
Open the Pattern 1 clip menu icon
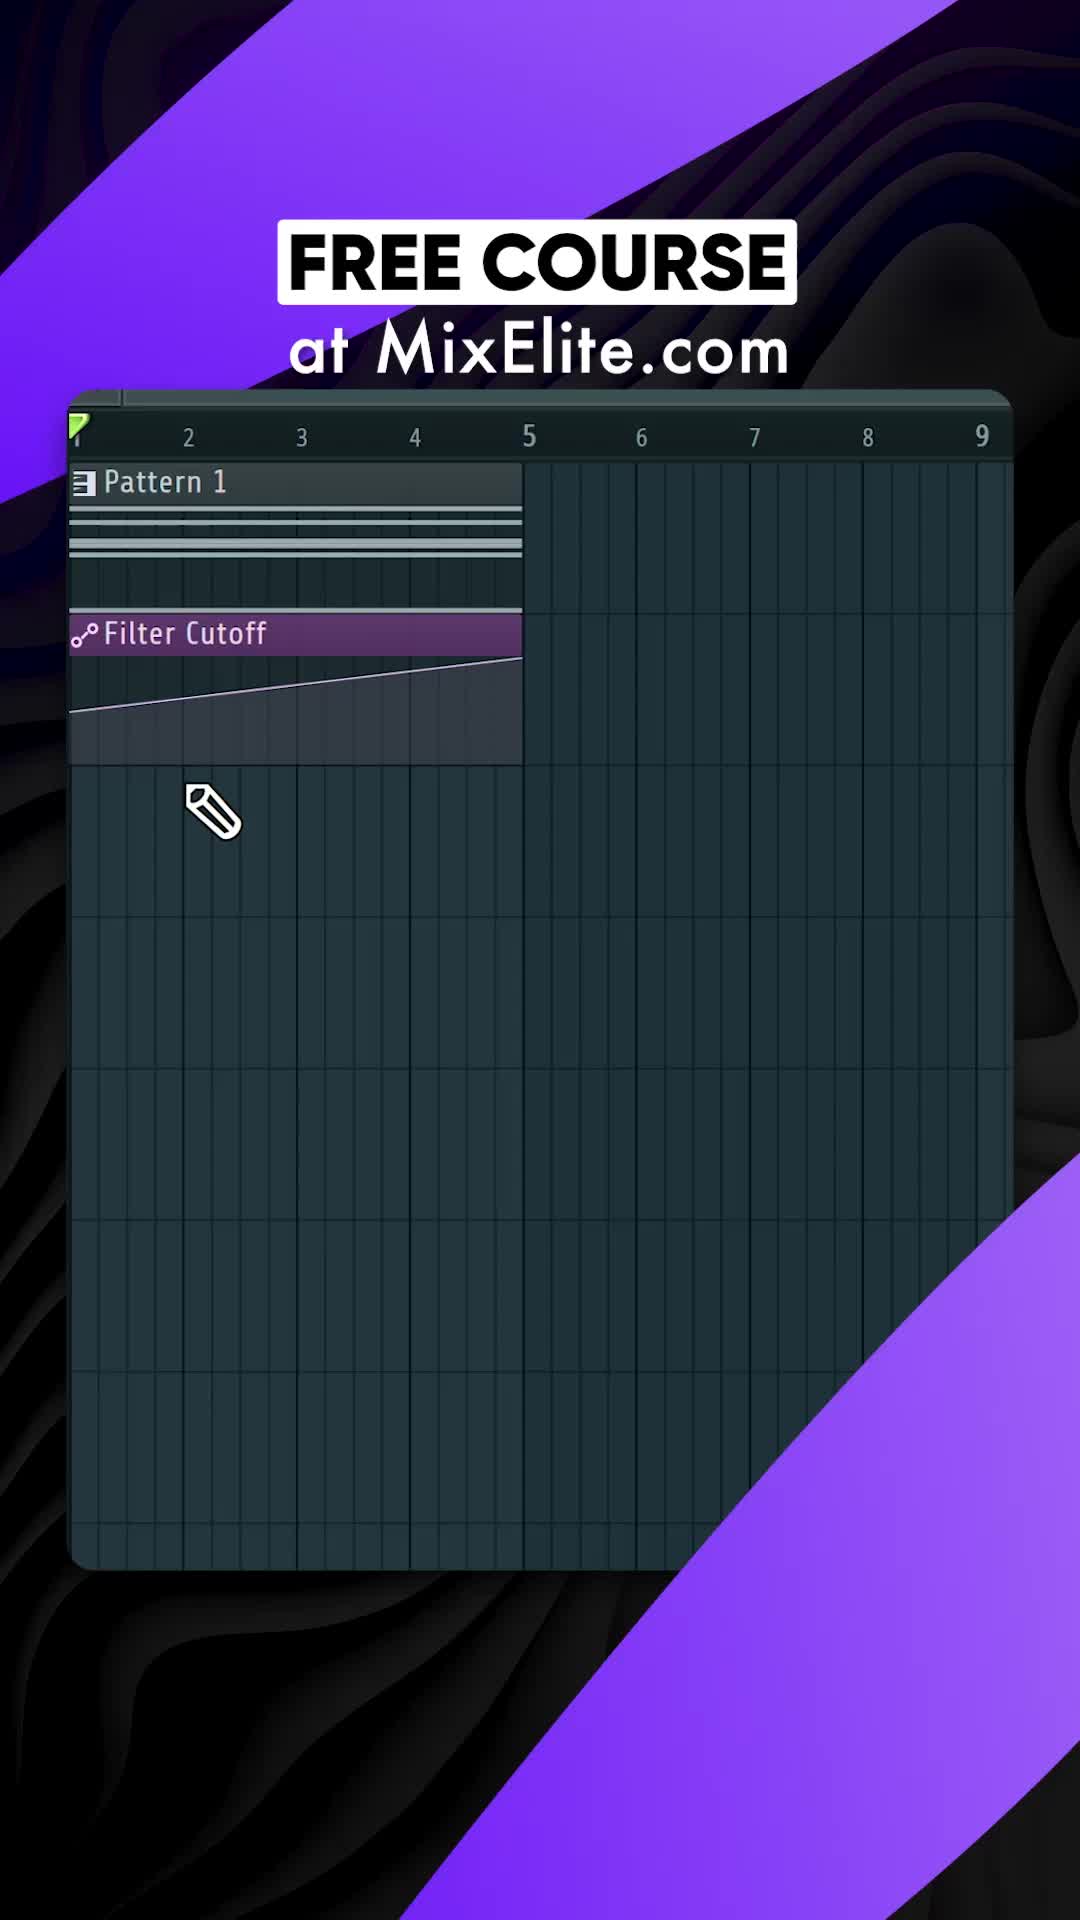pos(84,484)
